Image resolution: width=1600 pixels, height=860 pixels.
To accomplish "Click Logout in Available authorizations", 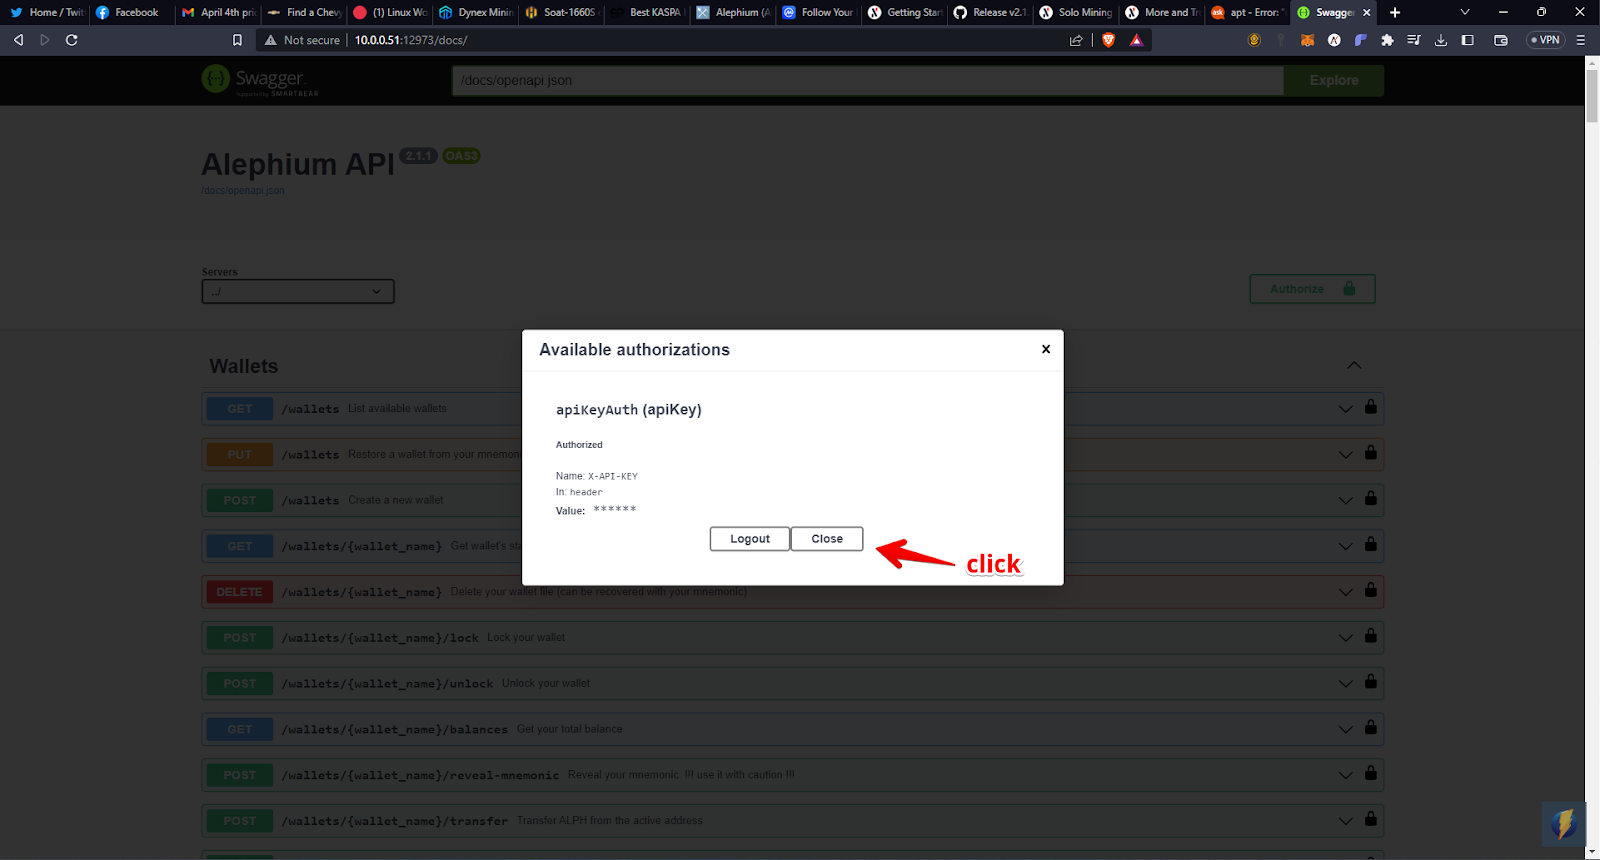I will coord(750,539).
